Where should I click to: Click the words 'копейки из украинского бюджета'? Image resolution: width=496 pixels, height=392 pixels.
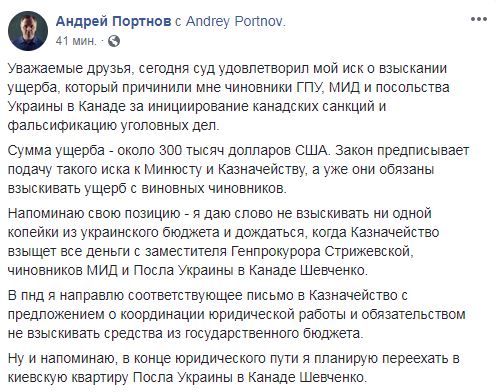point(114,232)
